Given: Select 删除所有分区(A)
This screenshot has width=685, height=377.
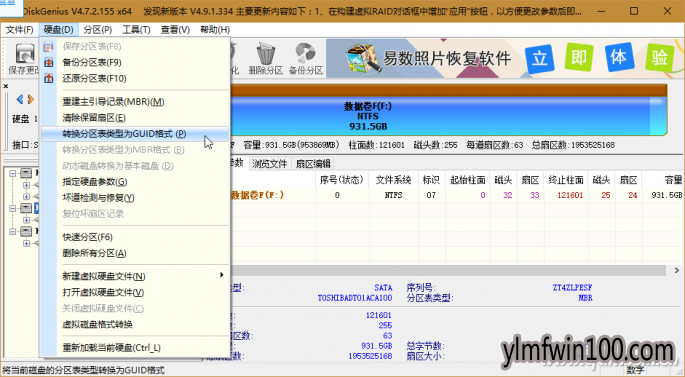Looking at the screenshot, I should point(135,253).
